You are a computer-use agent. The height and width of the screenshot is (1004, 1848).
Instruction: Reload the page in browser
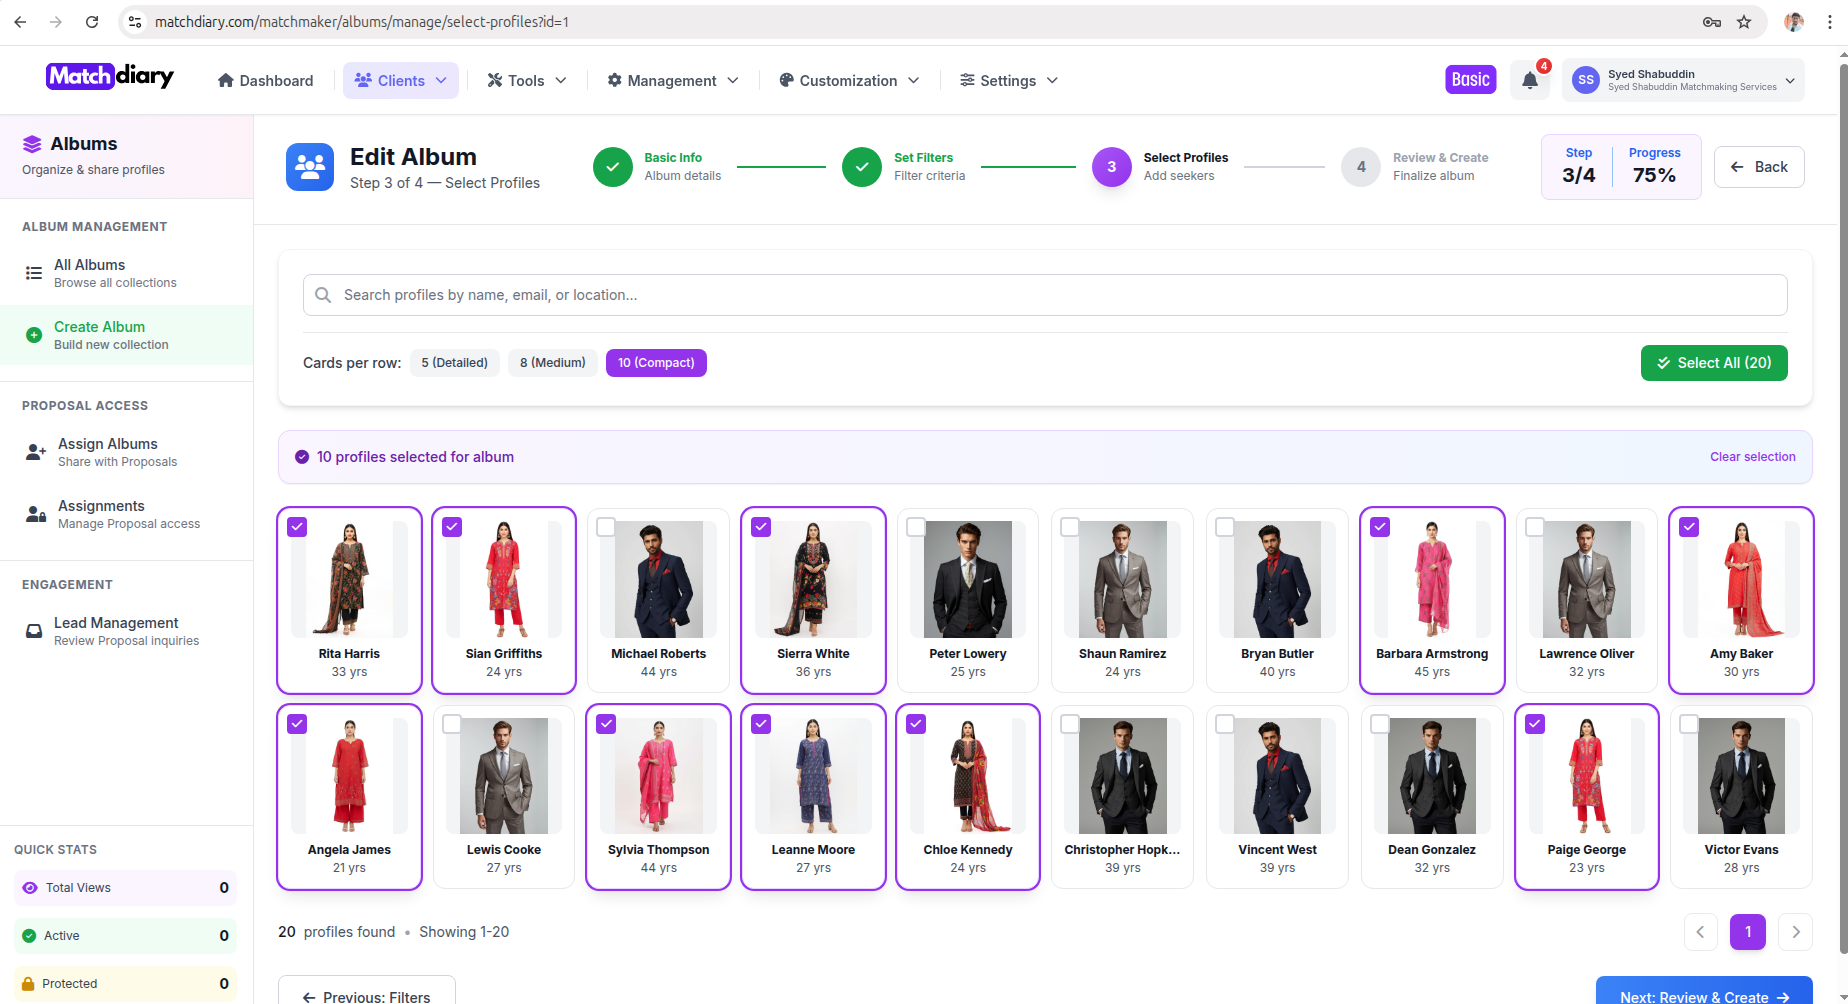pyautogui.click(x=92, y=22)
